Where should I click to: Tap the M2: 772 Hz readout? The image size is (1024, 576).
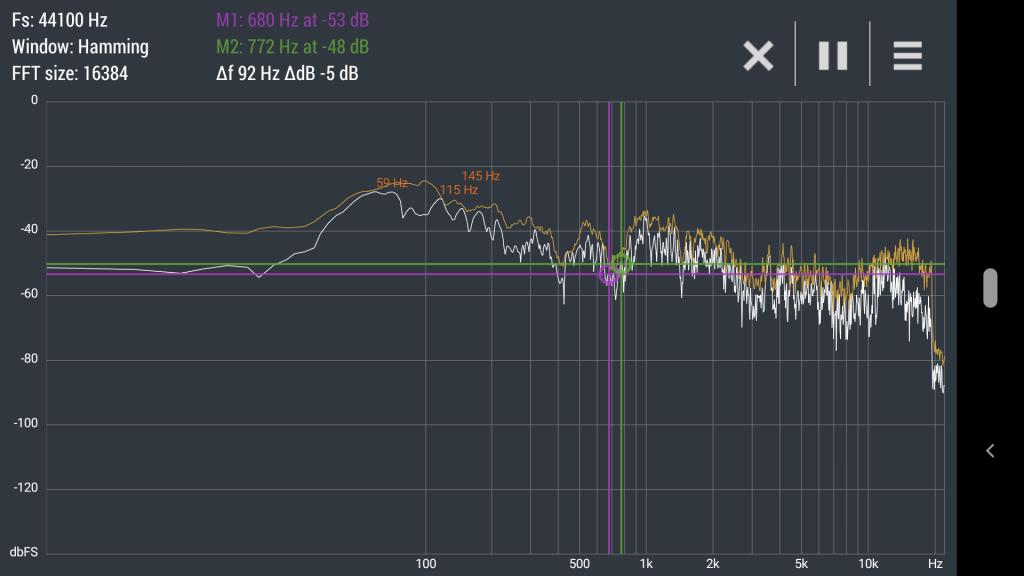click(x=292, y=46)
